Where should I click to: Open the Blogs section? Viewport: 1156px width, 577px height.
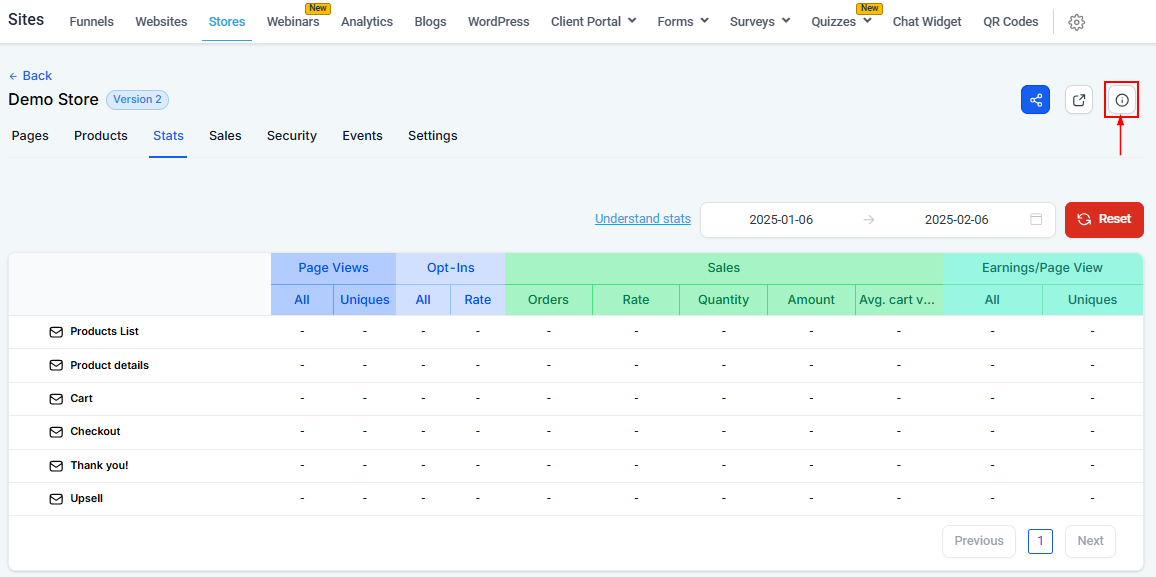431,21
